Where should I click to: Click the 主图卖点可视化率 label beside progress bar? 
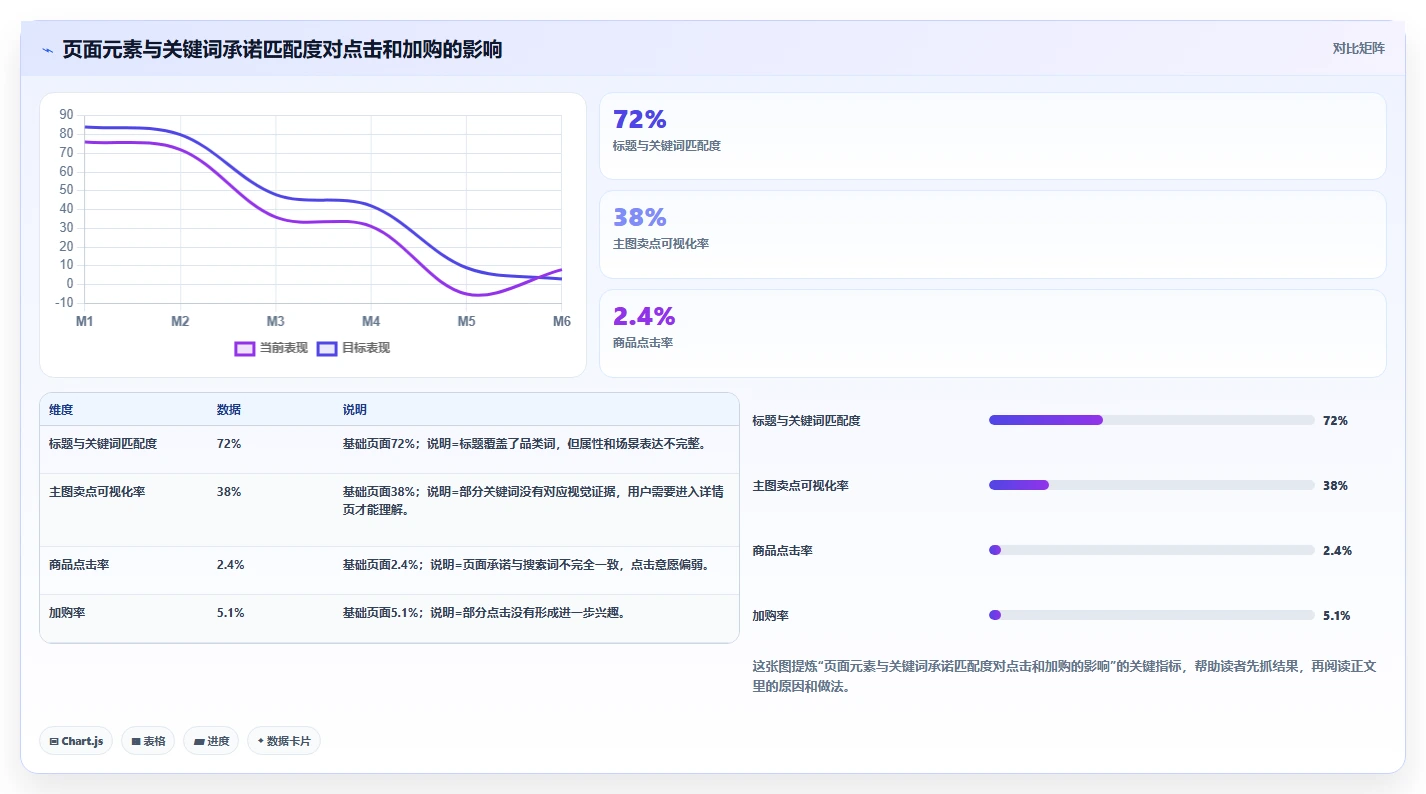tap(800, 485)
